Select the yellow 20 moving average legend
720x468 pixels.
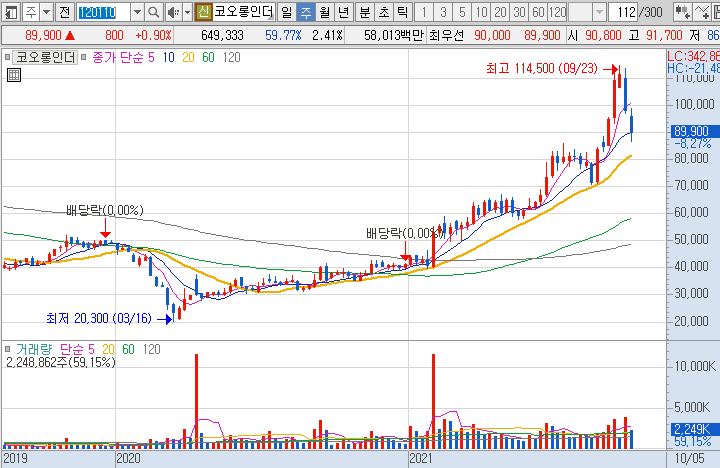pyautogui.click(x=188, y=57)
